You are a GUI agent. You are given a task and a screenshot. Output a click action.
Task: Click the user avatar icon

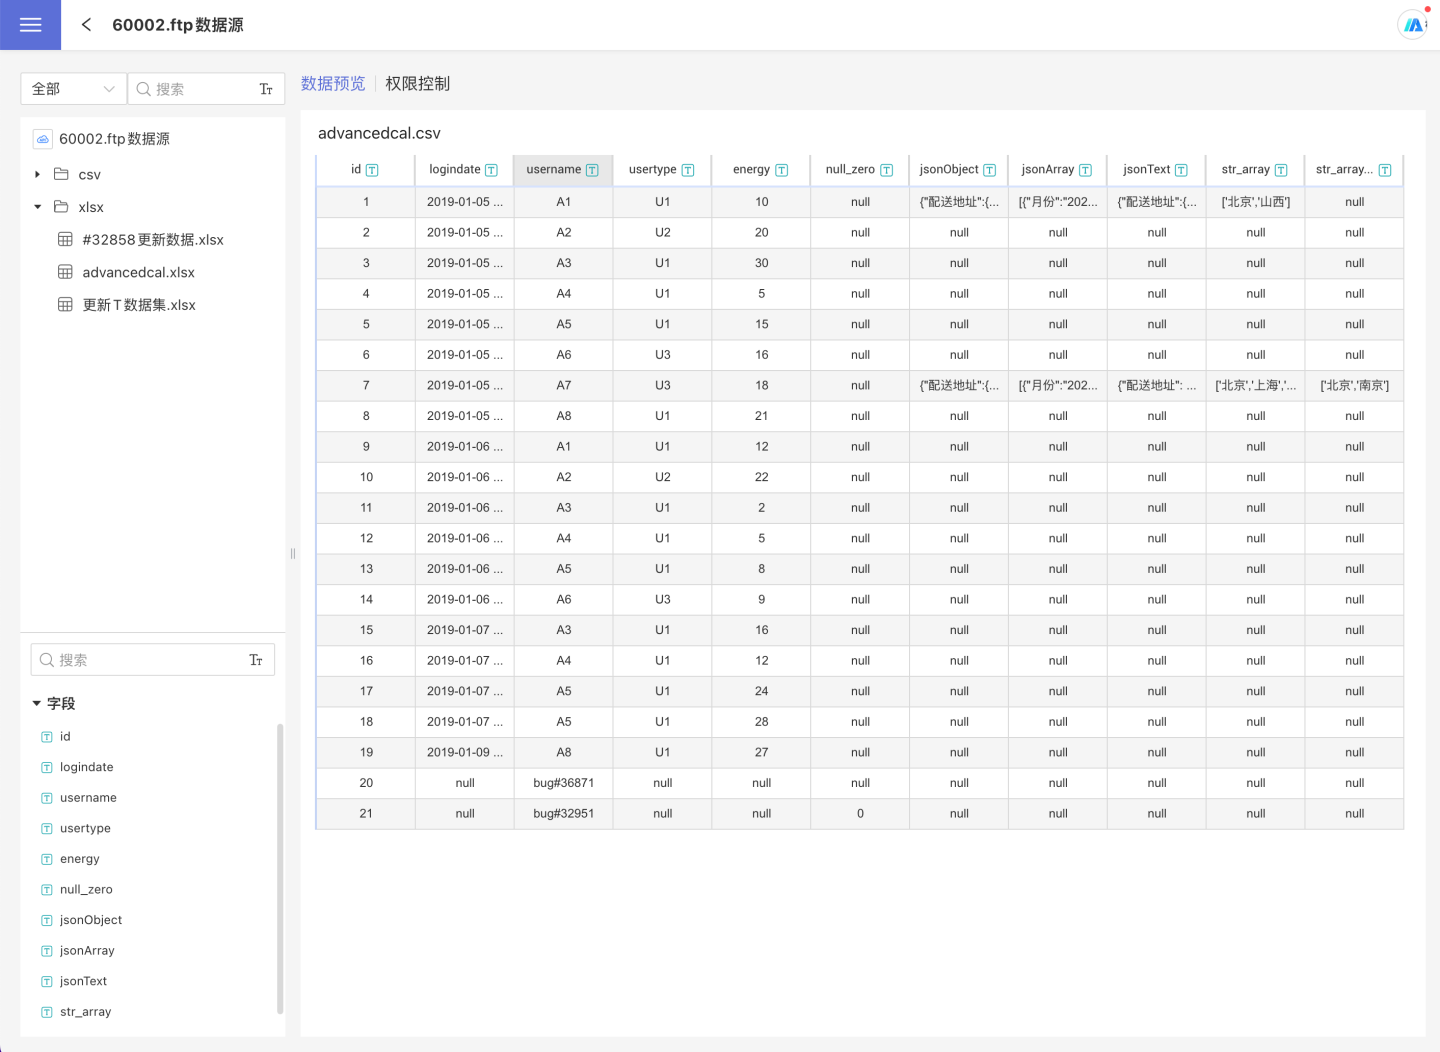point(1412,25)
